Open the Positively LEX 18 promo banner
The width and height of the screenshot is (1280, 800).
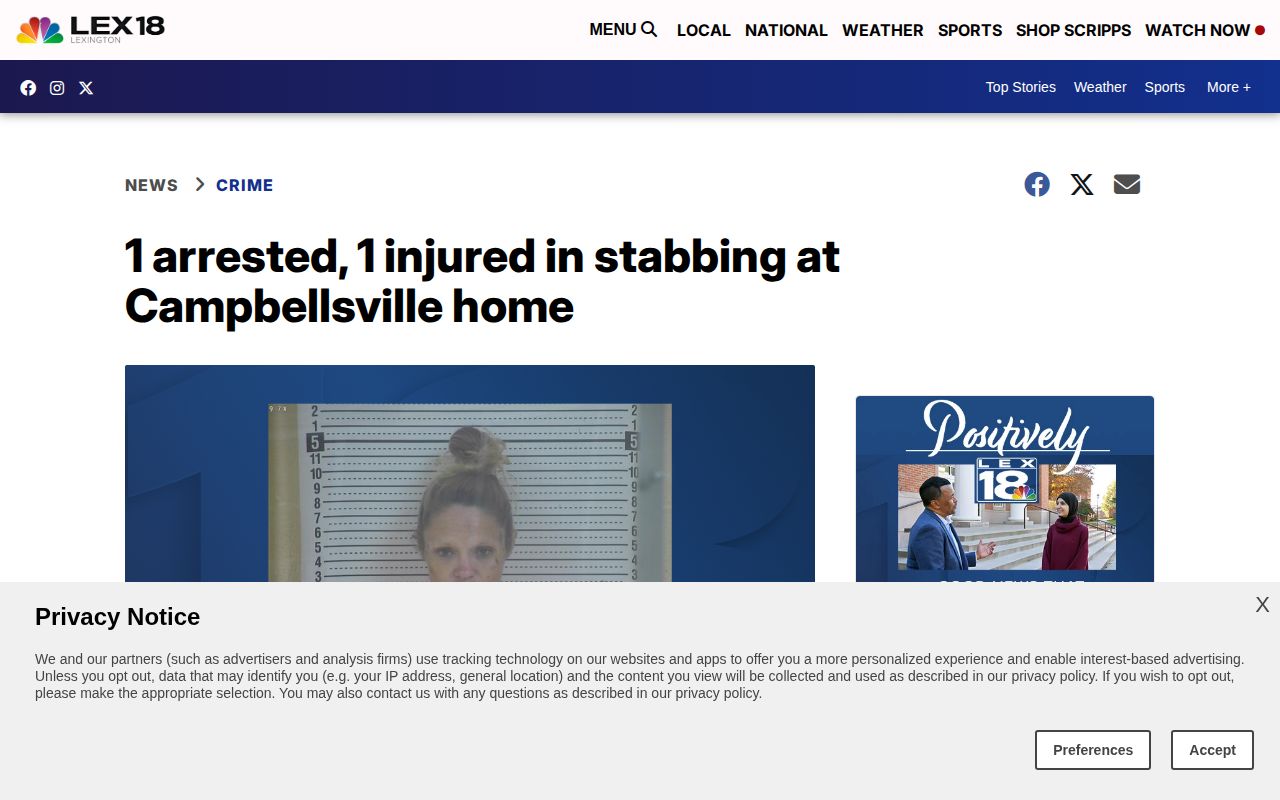pyautogui.click(x=1005, y=489)
